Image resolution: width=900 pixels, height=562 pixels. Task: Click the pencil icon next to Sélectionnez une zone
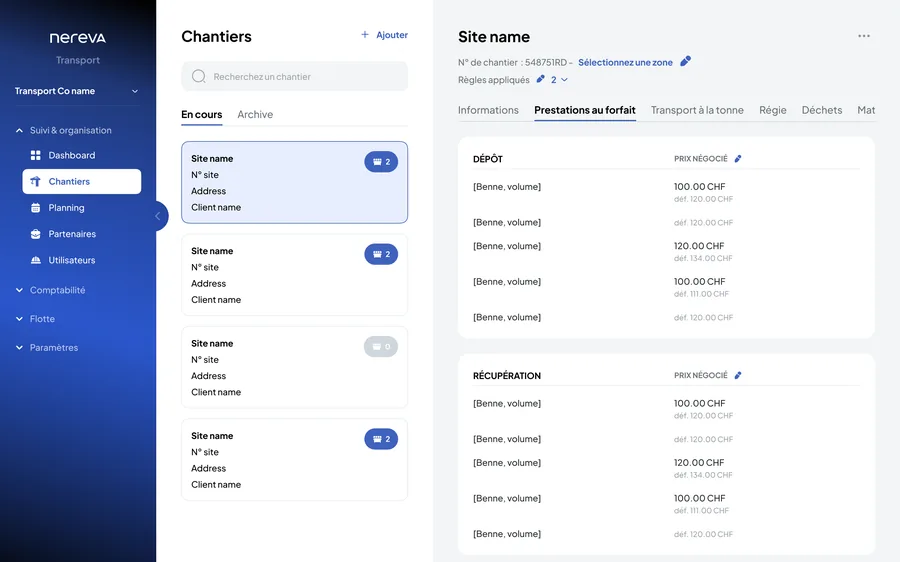(x=685, y=61)
